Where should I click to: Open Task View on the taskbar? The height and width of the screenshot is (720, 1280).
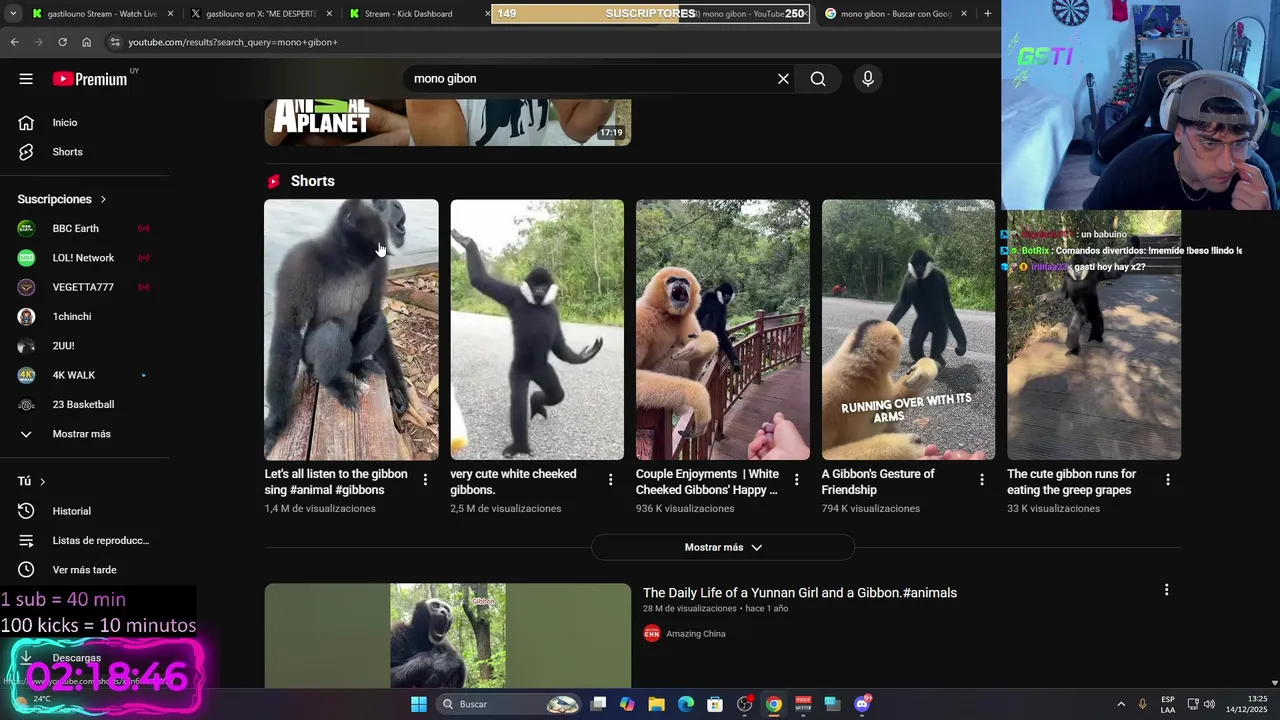(598, 704)
